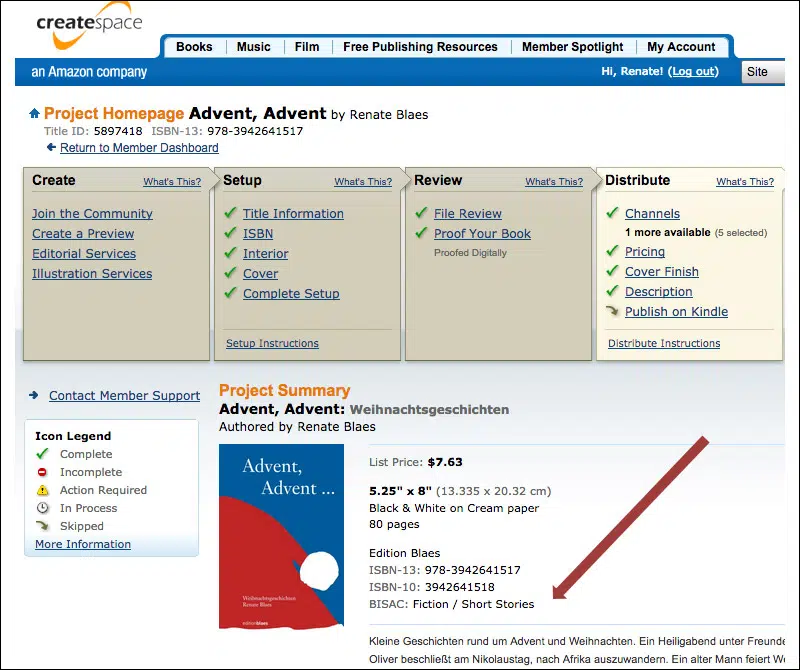The height and width of the screenshot is (670, 800).
Task: Click the Log out link
Action: [693, 71]
